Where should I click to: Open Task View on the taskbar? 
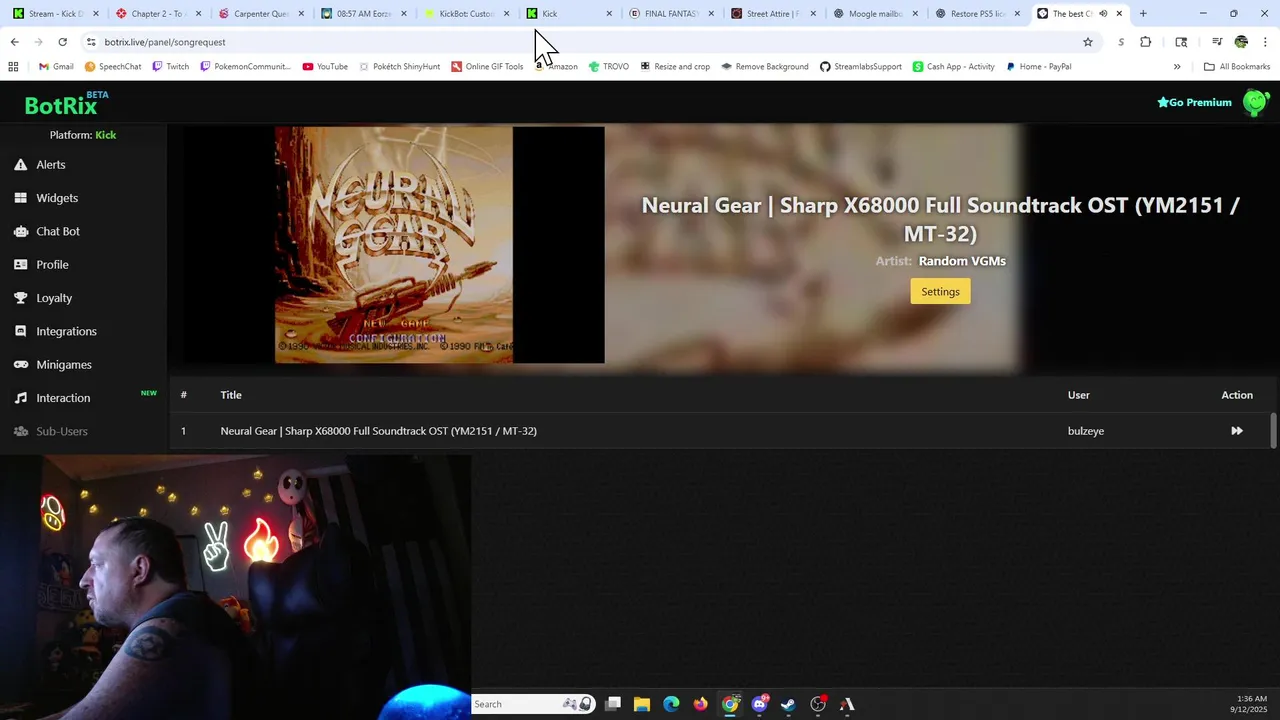point(613,704)
